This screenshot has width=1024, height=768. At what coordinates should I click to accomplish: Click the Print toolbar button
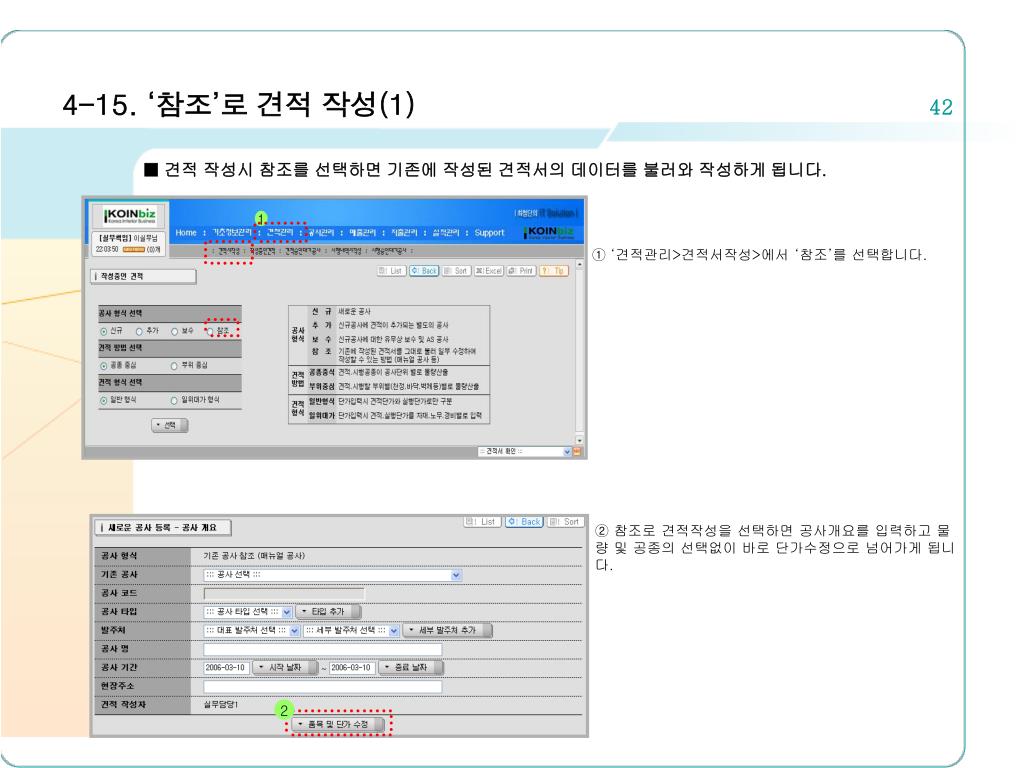tap(522, 271)
